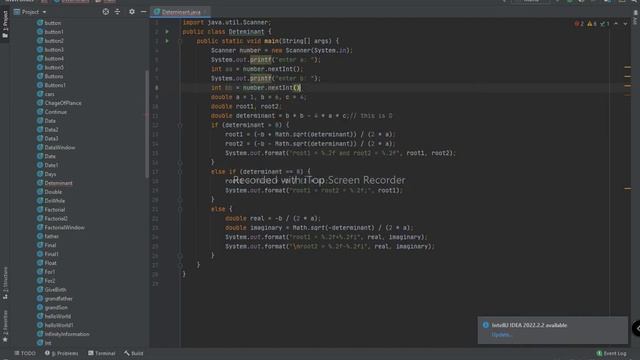Open the Problems tool window
The height and width of the screenshot is (360, 640).
pyautogui.click(x=62, y=353)
